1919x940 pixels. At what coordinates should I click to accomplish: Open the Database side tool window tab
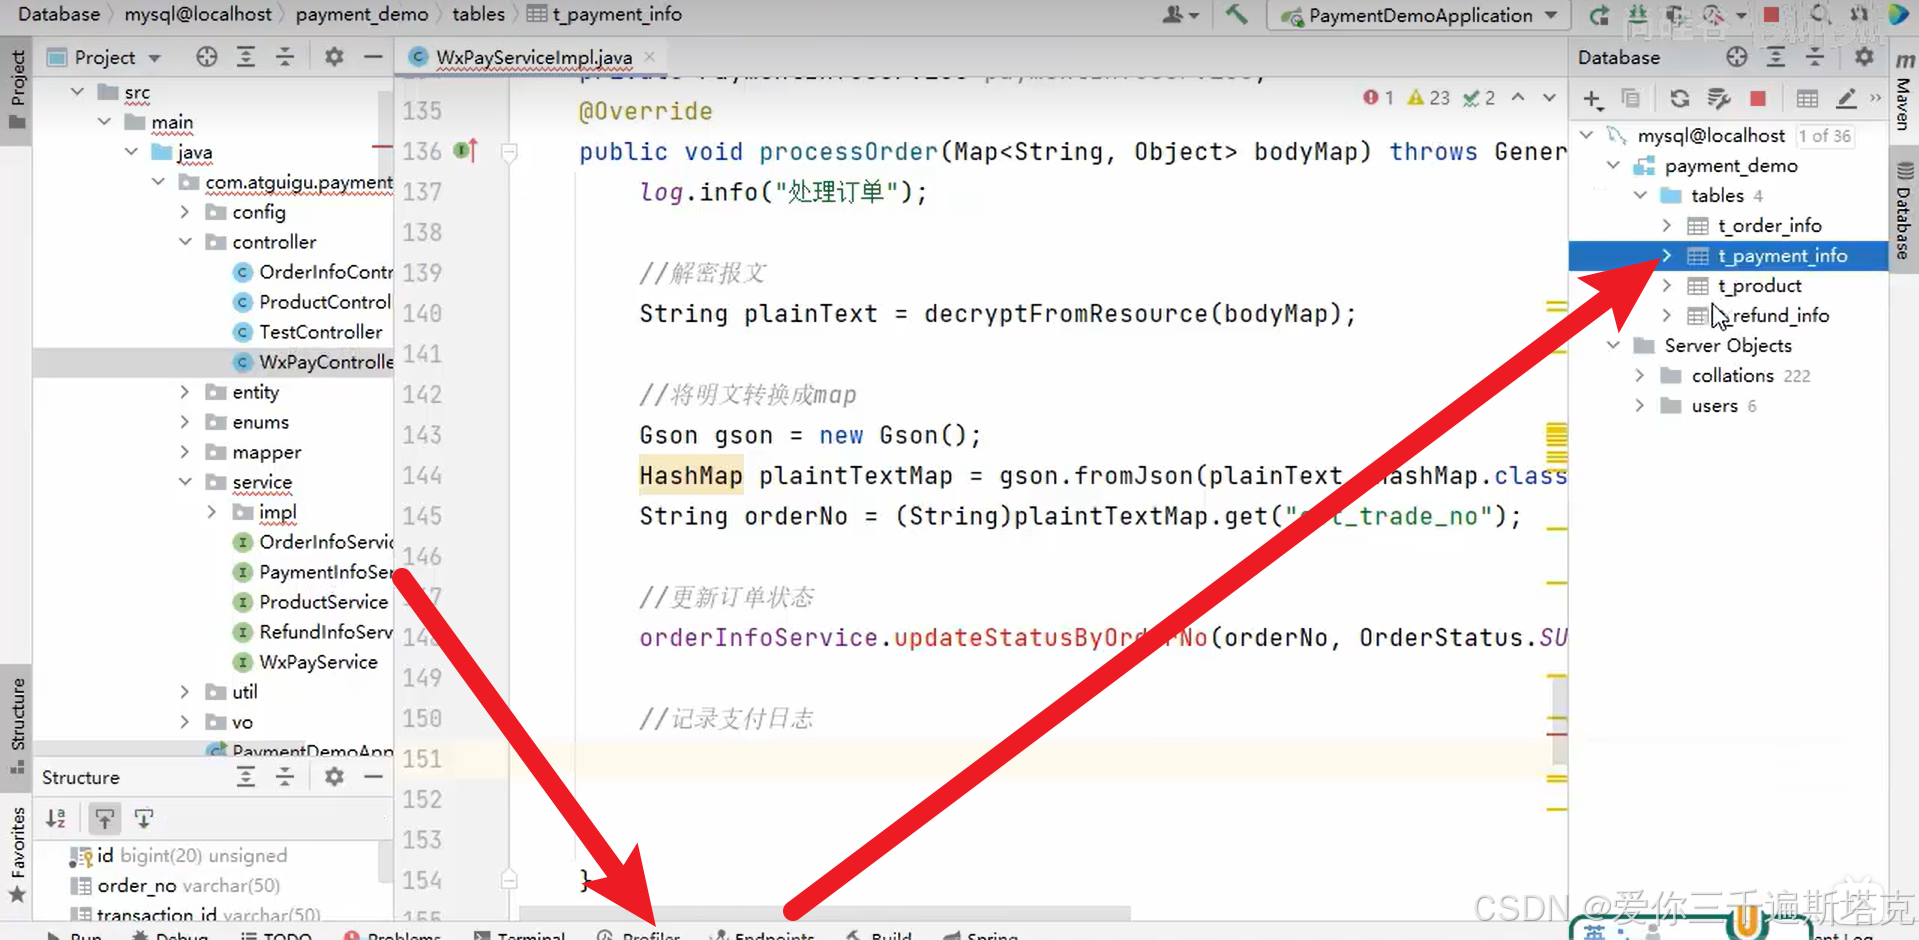click(1903, 211)
